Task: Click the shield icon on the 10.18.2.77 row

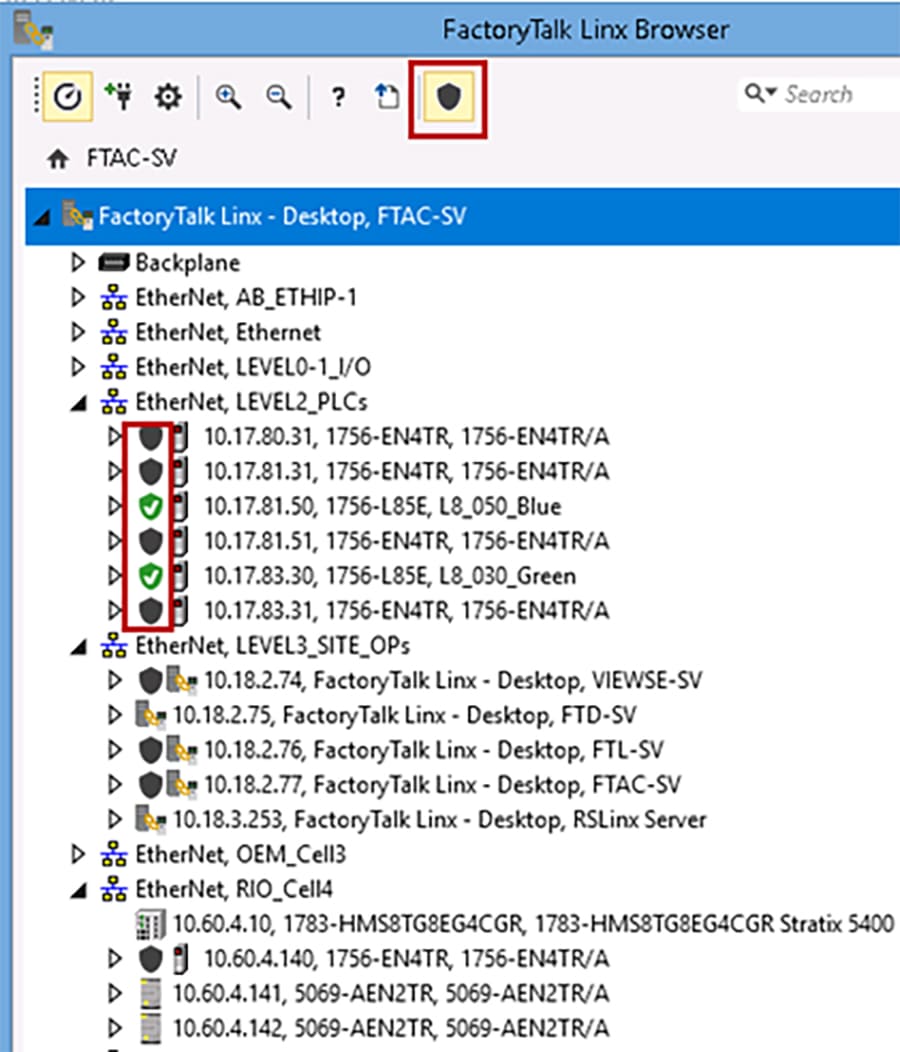Action: click(x=151, y=785)
